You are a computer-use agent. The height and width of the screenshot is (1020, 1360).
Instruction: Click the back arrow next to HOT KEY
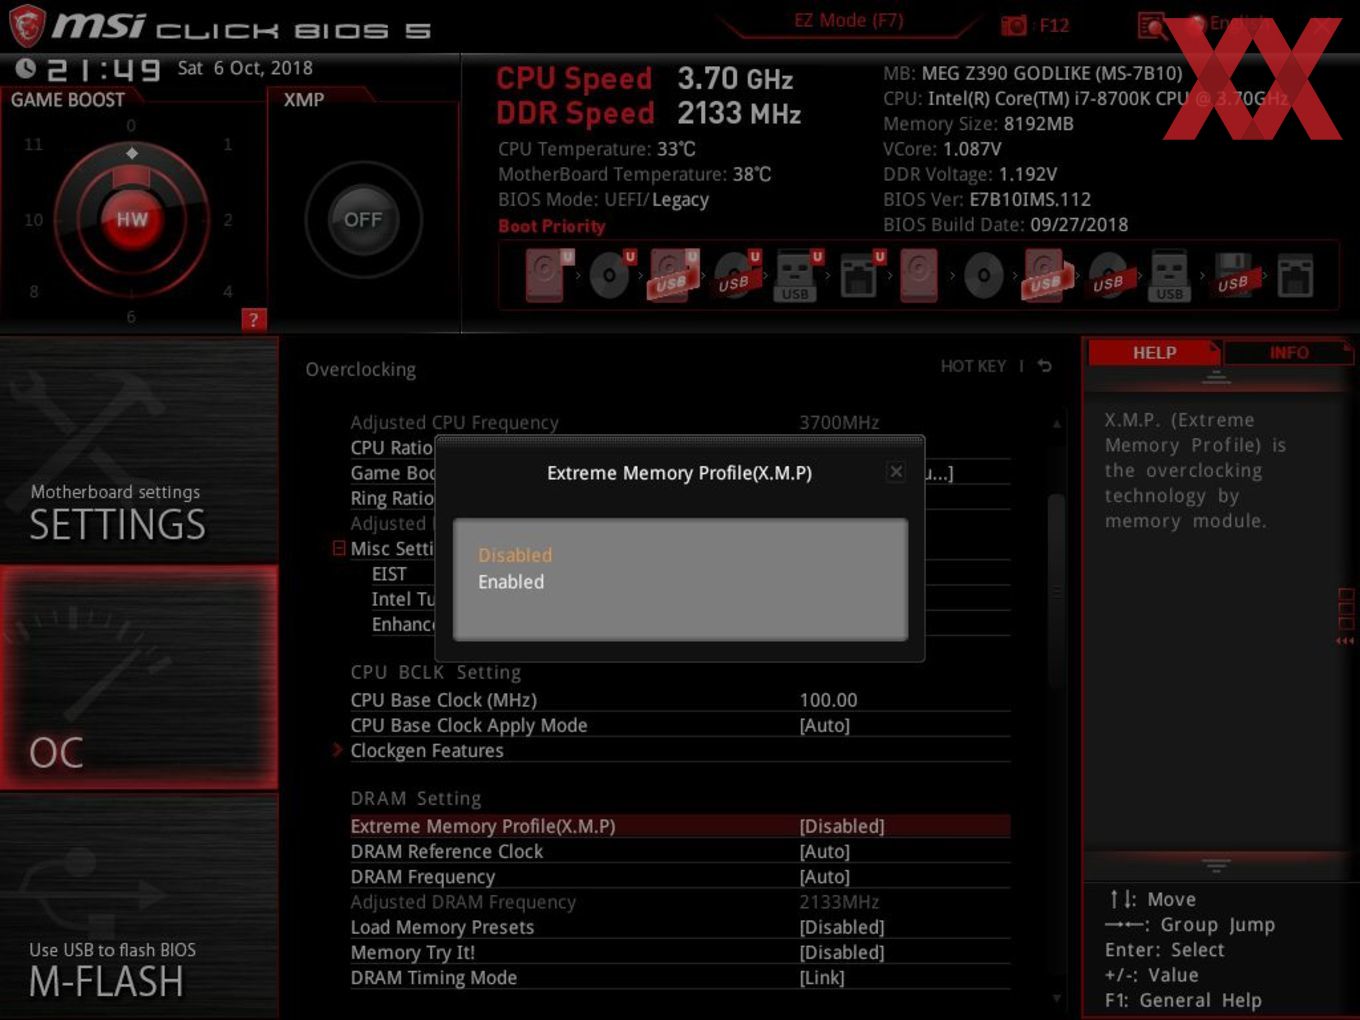coord(1045,366)
